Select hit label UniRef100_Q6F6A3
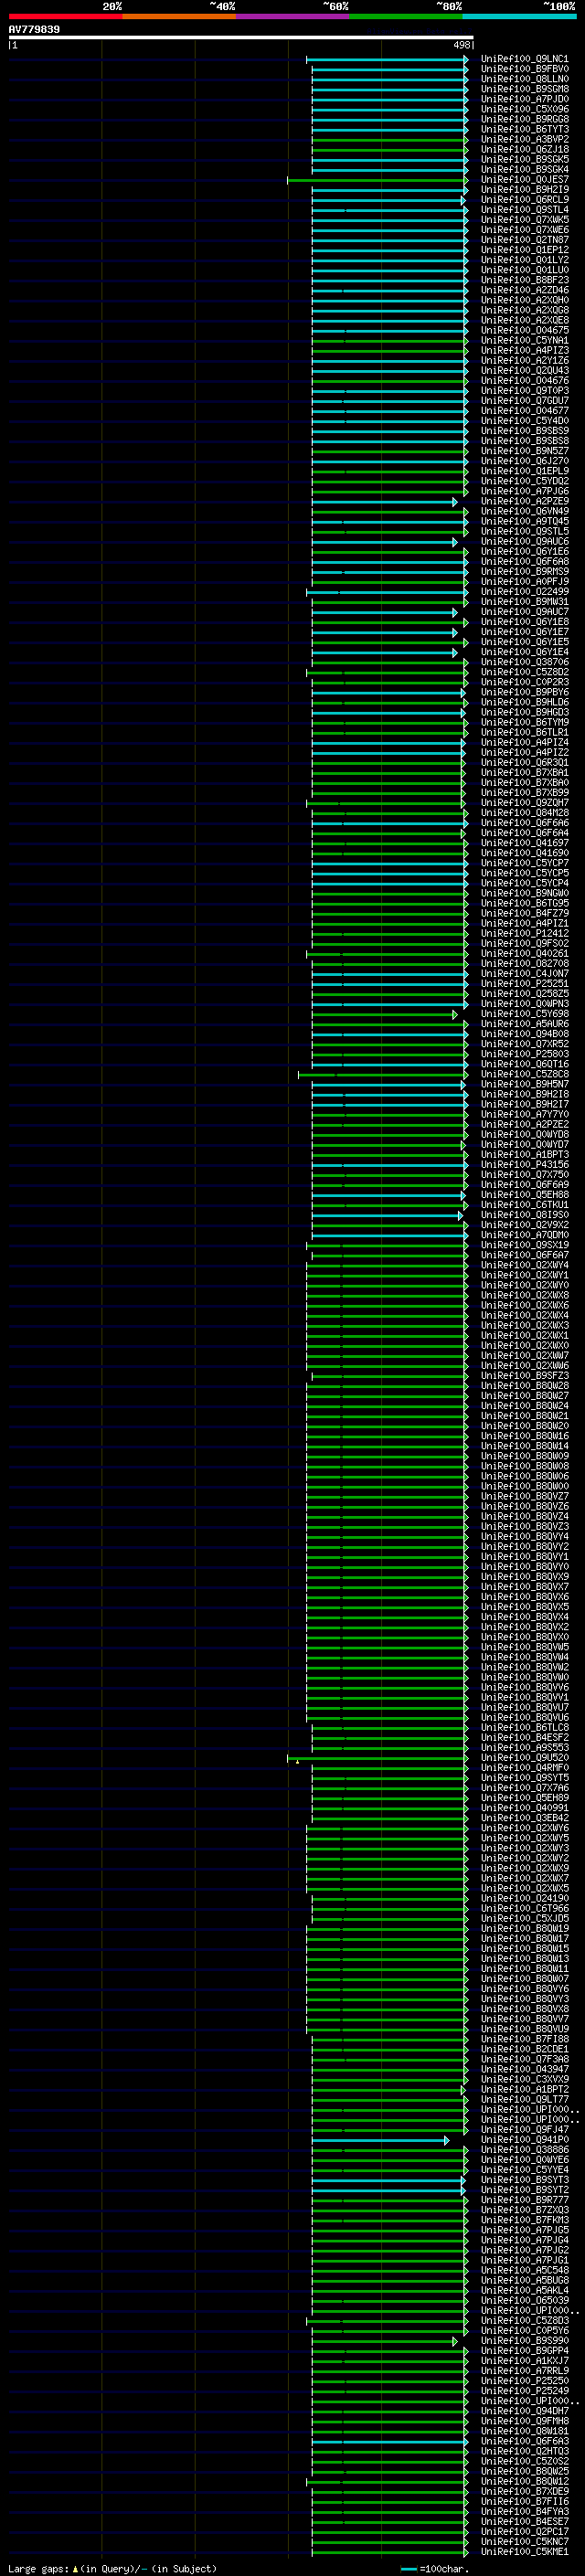This screenshot has height=2576, width=585. [x=524, y=2441]
